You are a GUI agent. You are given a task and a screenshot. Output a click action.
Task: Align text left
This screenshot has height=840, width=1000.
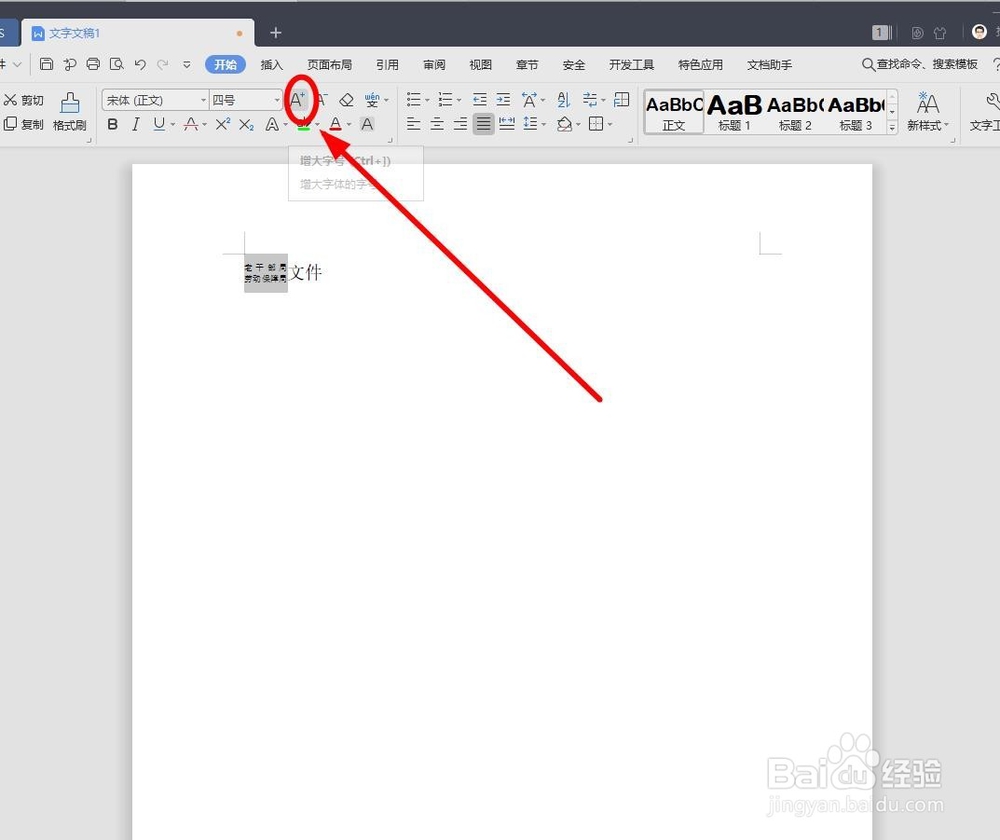413,124
